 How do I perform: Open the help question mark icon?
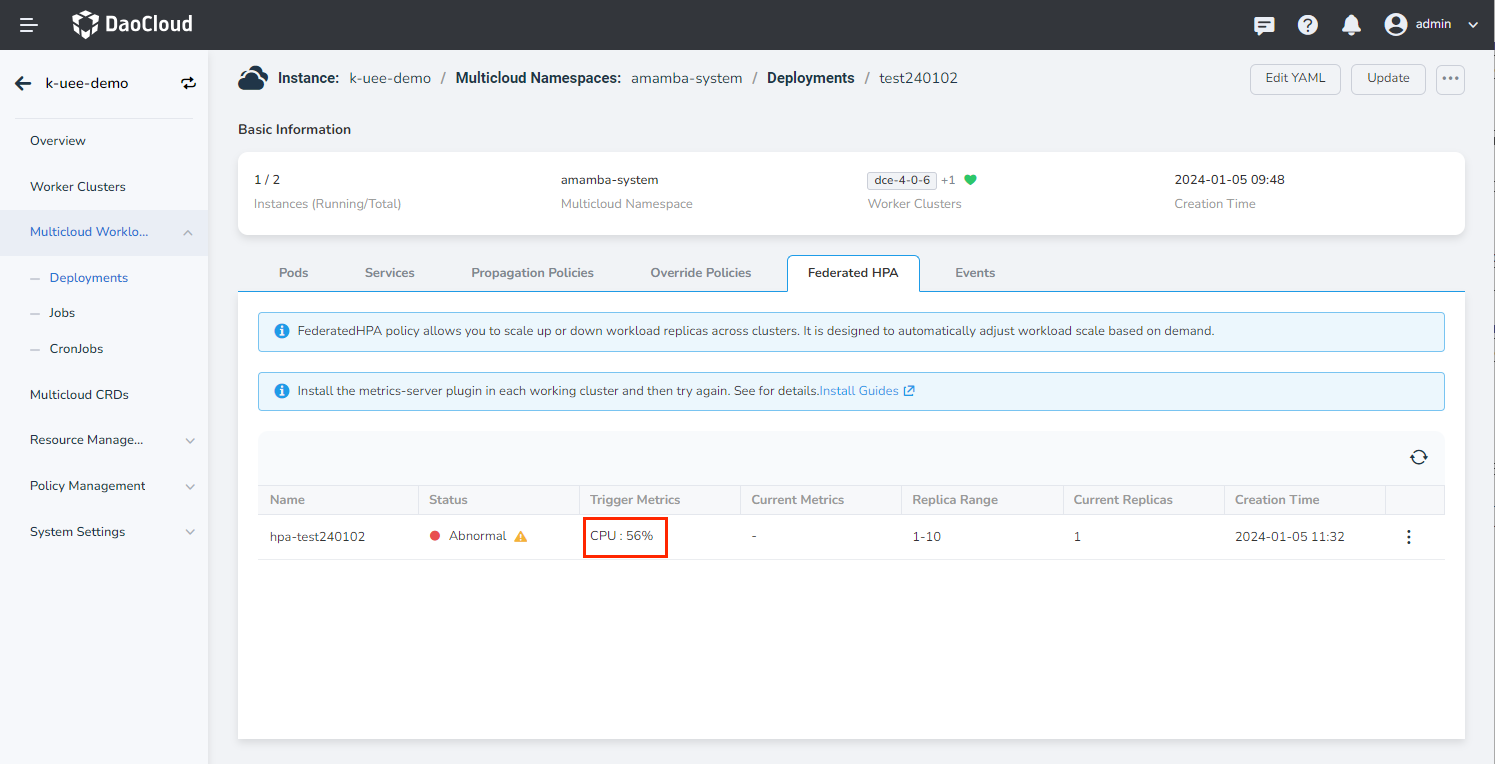(1307, 25)
